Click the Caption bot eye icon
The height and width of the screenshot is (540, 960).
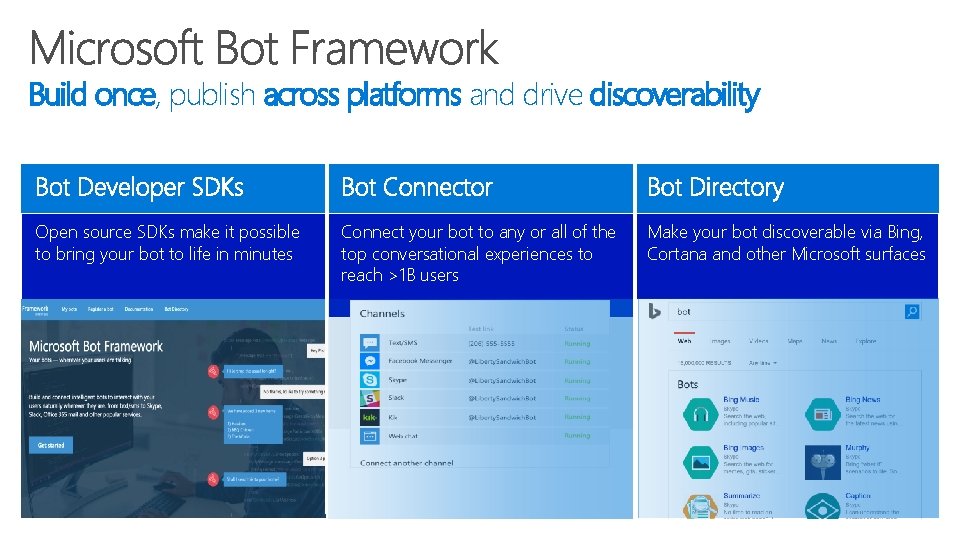(822, 506)
